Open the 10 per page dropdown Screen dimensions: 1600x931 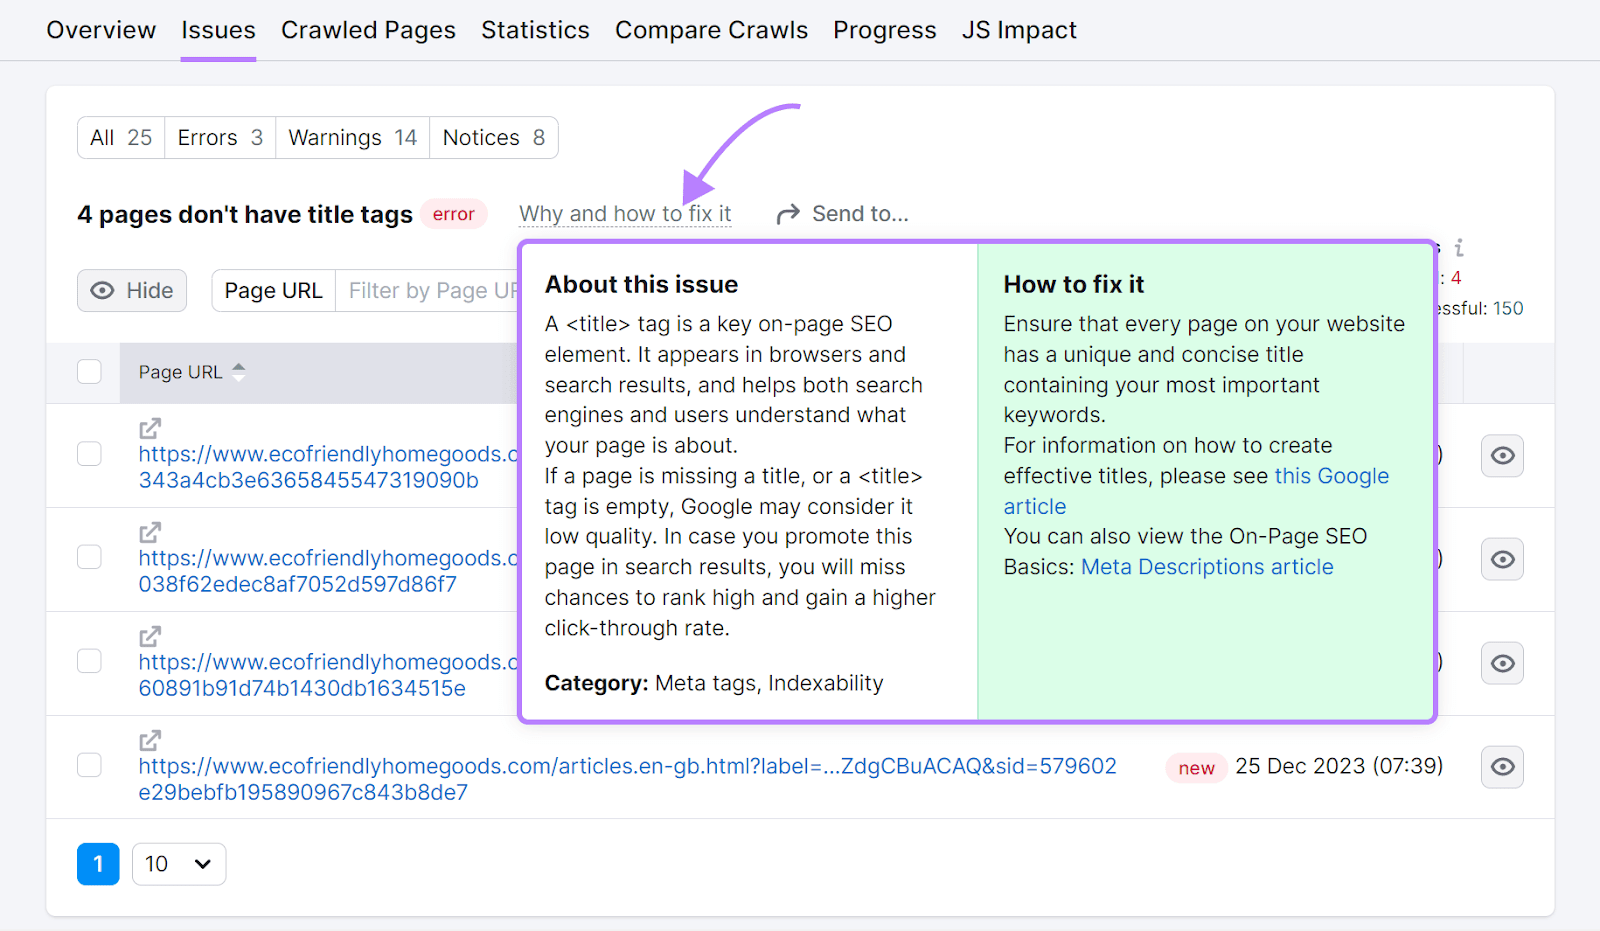[x=179, y=864]
